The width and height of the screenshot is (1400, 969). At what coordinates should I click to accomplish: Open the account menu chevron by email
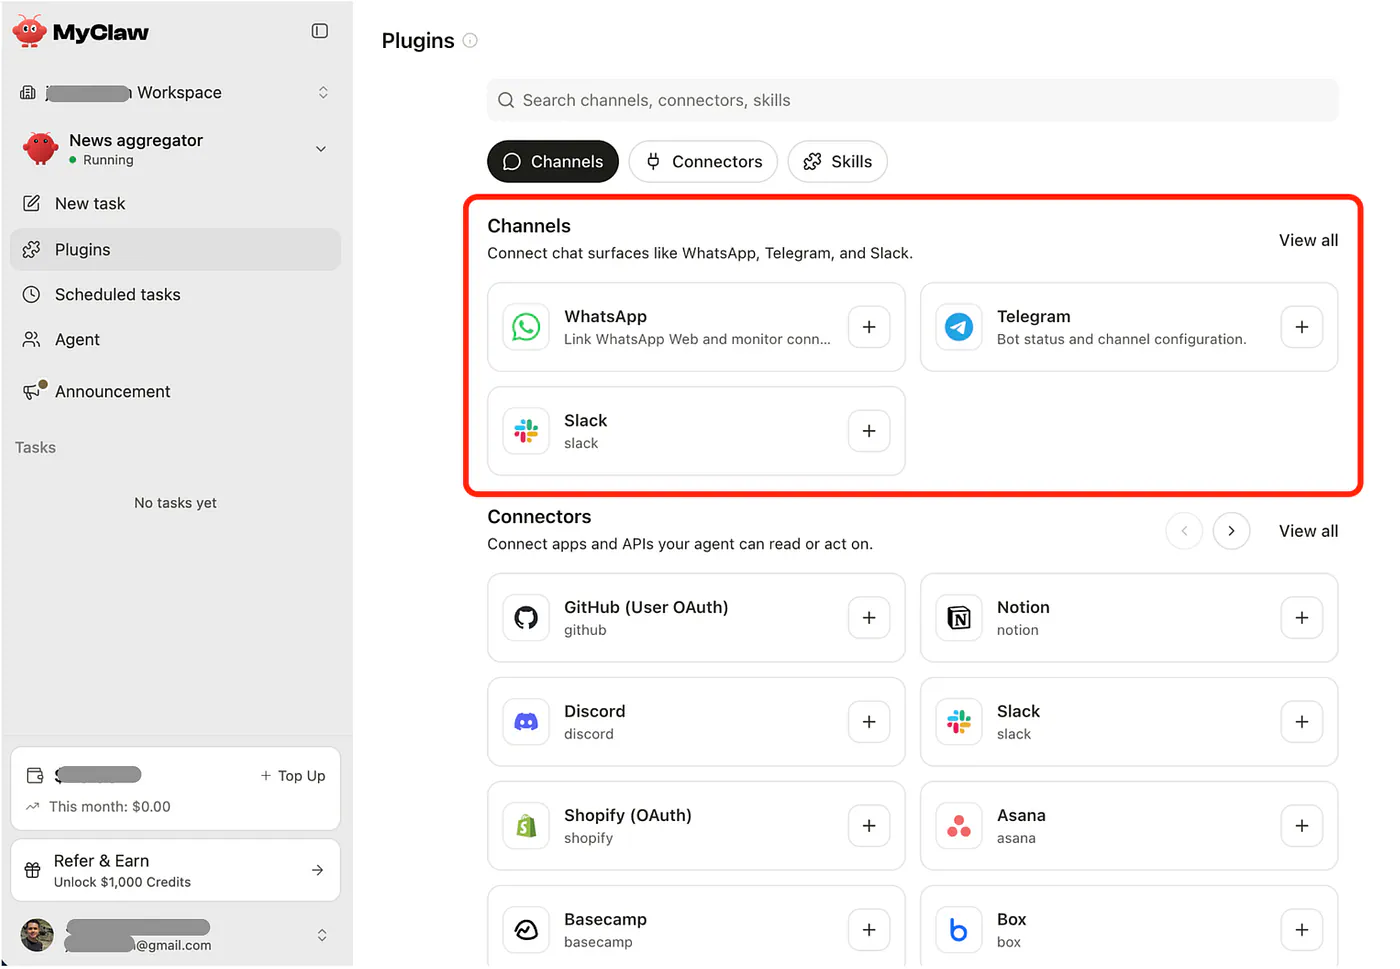click(x=322, y=935)
